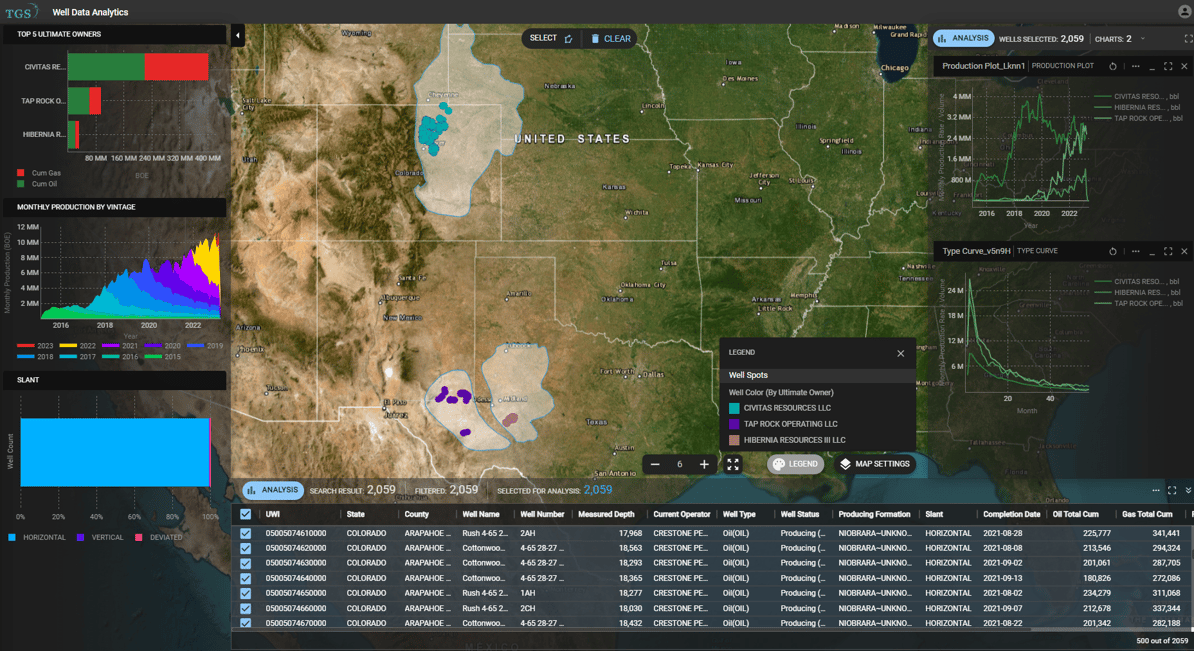Open the ANALYSIS pill above results grid
Viewport: 1194px width, 651px height.
pos(273,490)
